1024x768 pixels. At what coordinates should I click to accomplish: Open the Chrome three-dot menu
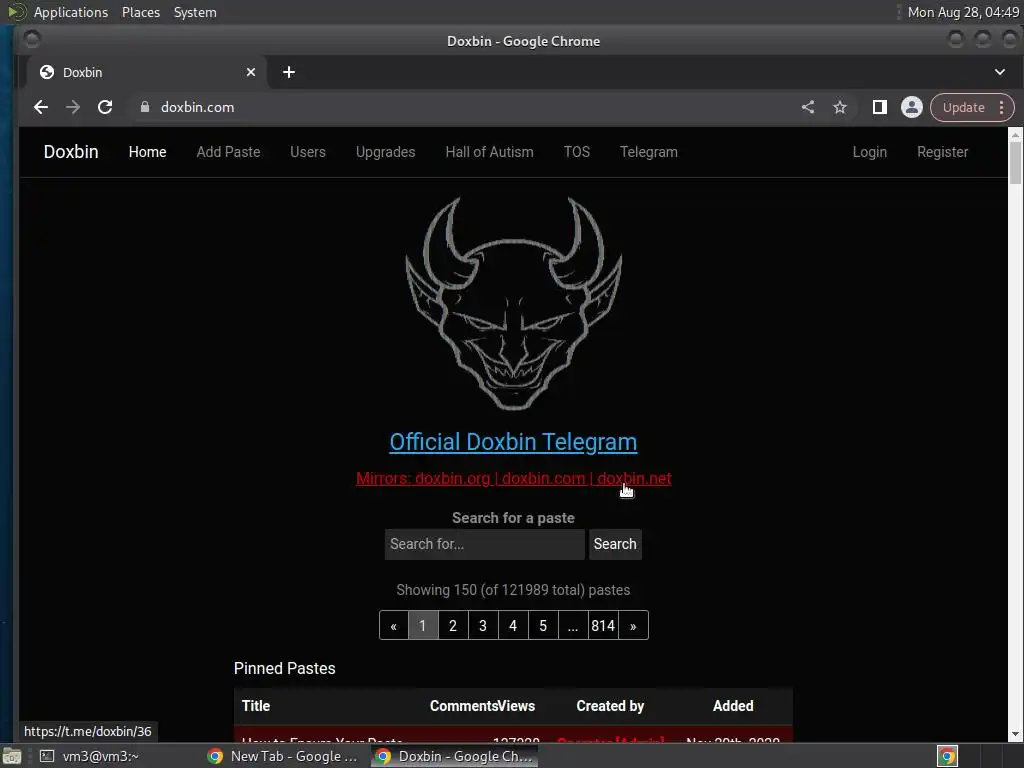[1002, 107]
